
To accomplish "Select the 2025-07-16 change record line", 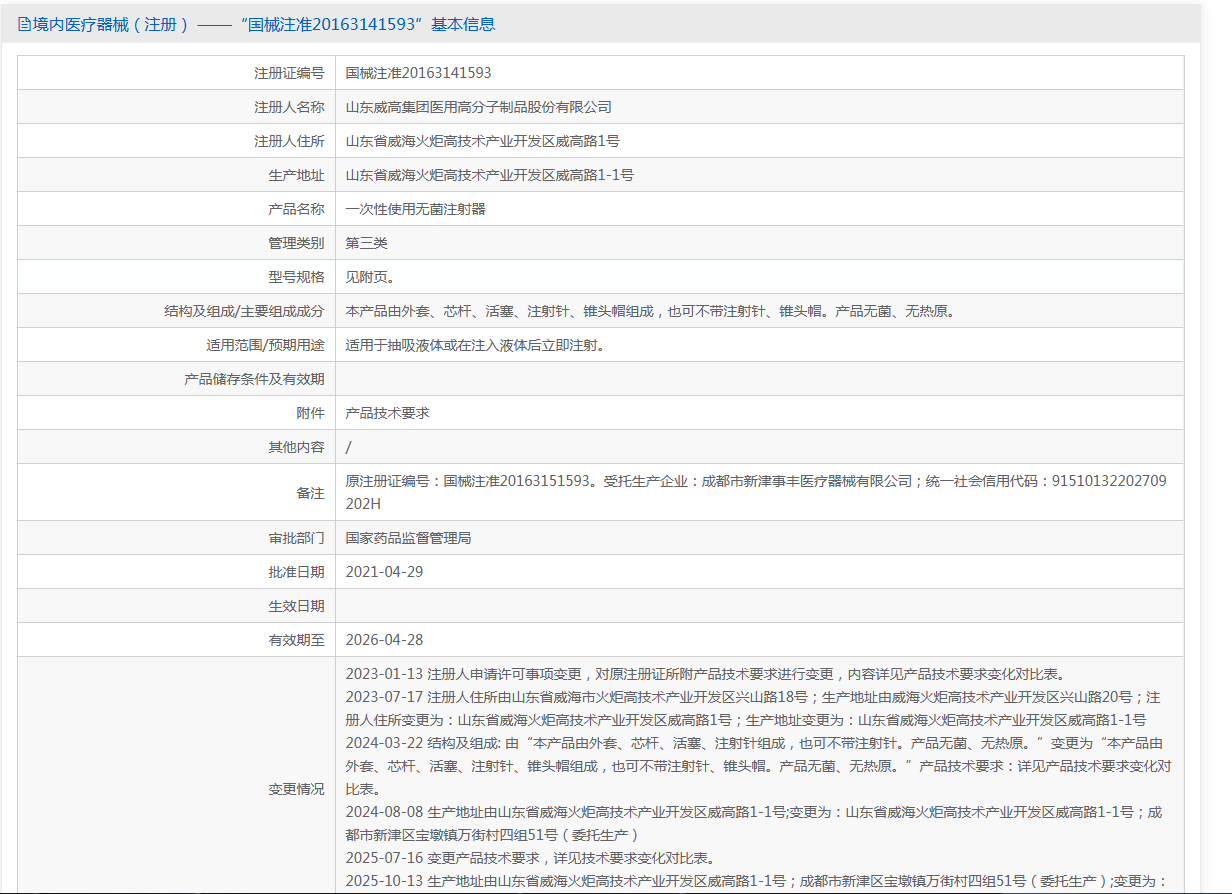I will [x=530, y=858].
